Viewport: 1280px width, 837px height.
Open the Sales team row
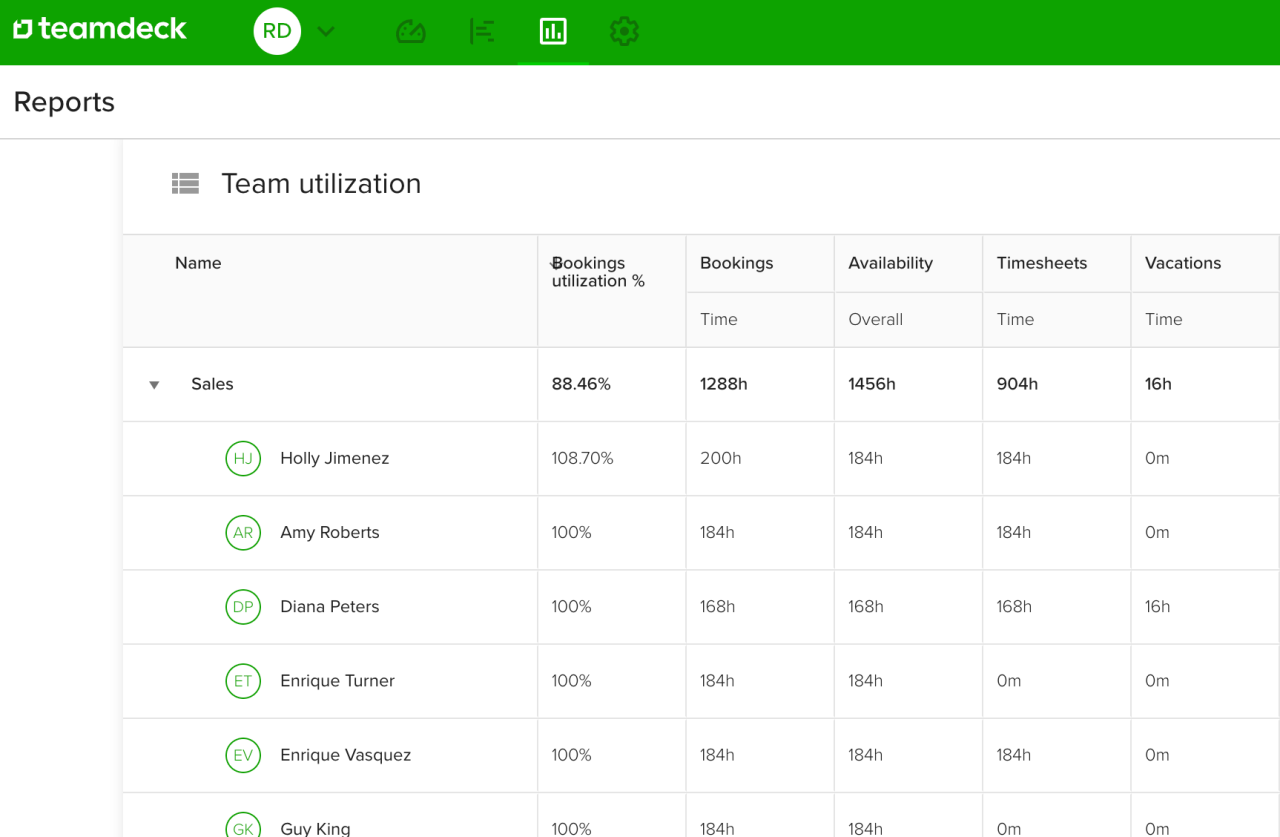click(212, 384)
